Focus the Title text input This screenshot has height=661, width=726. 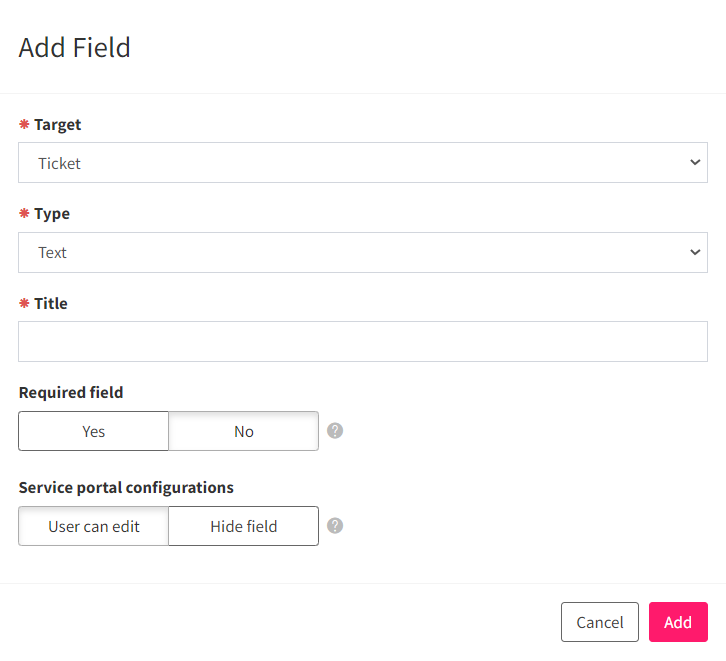363,342
